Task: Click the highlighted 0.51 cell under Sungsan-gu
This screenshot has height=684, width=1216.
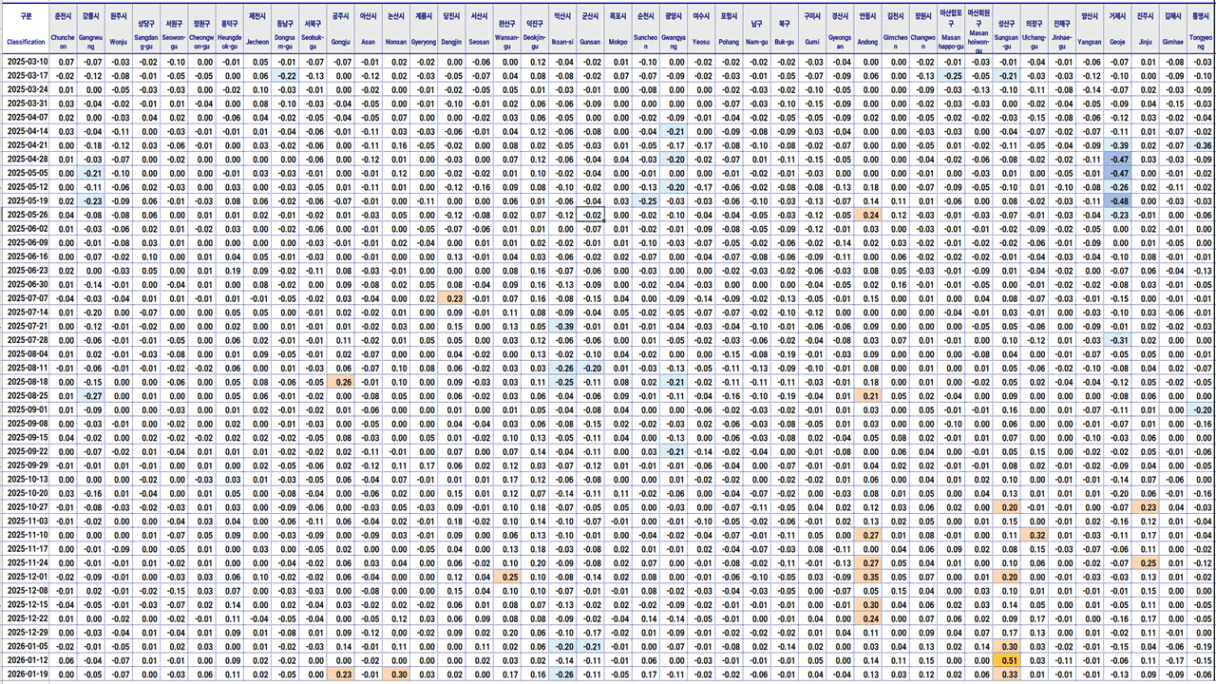Action: [x=1008, y=660]
